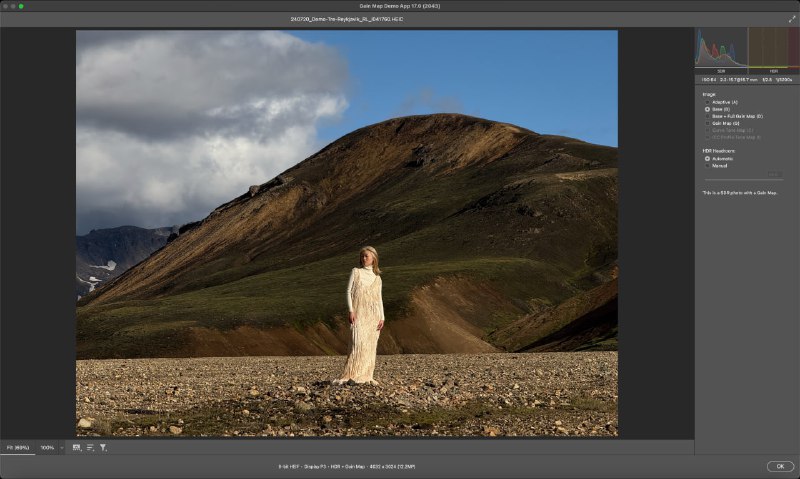Click the HDR headroom value field
800x479 pixels.
point(774,174)
